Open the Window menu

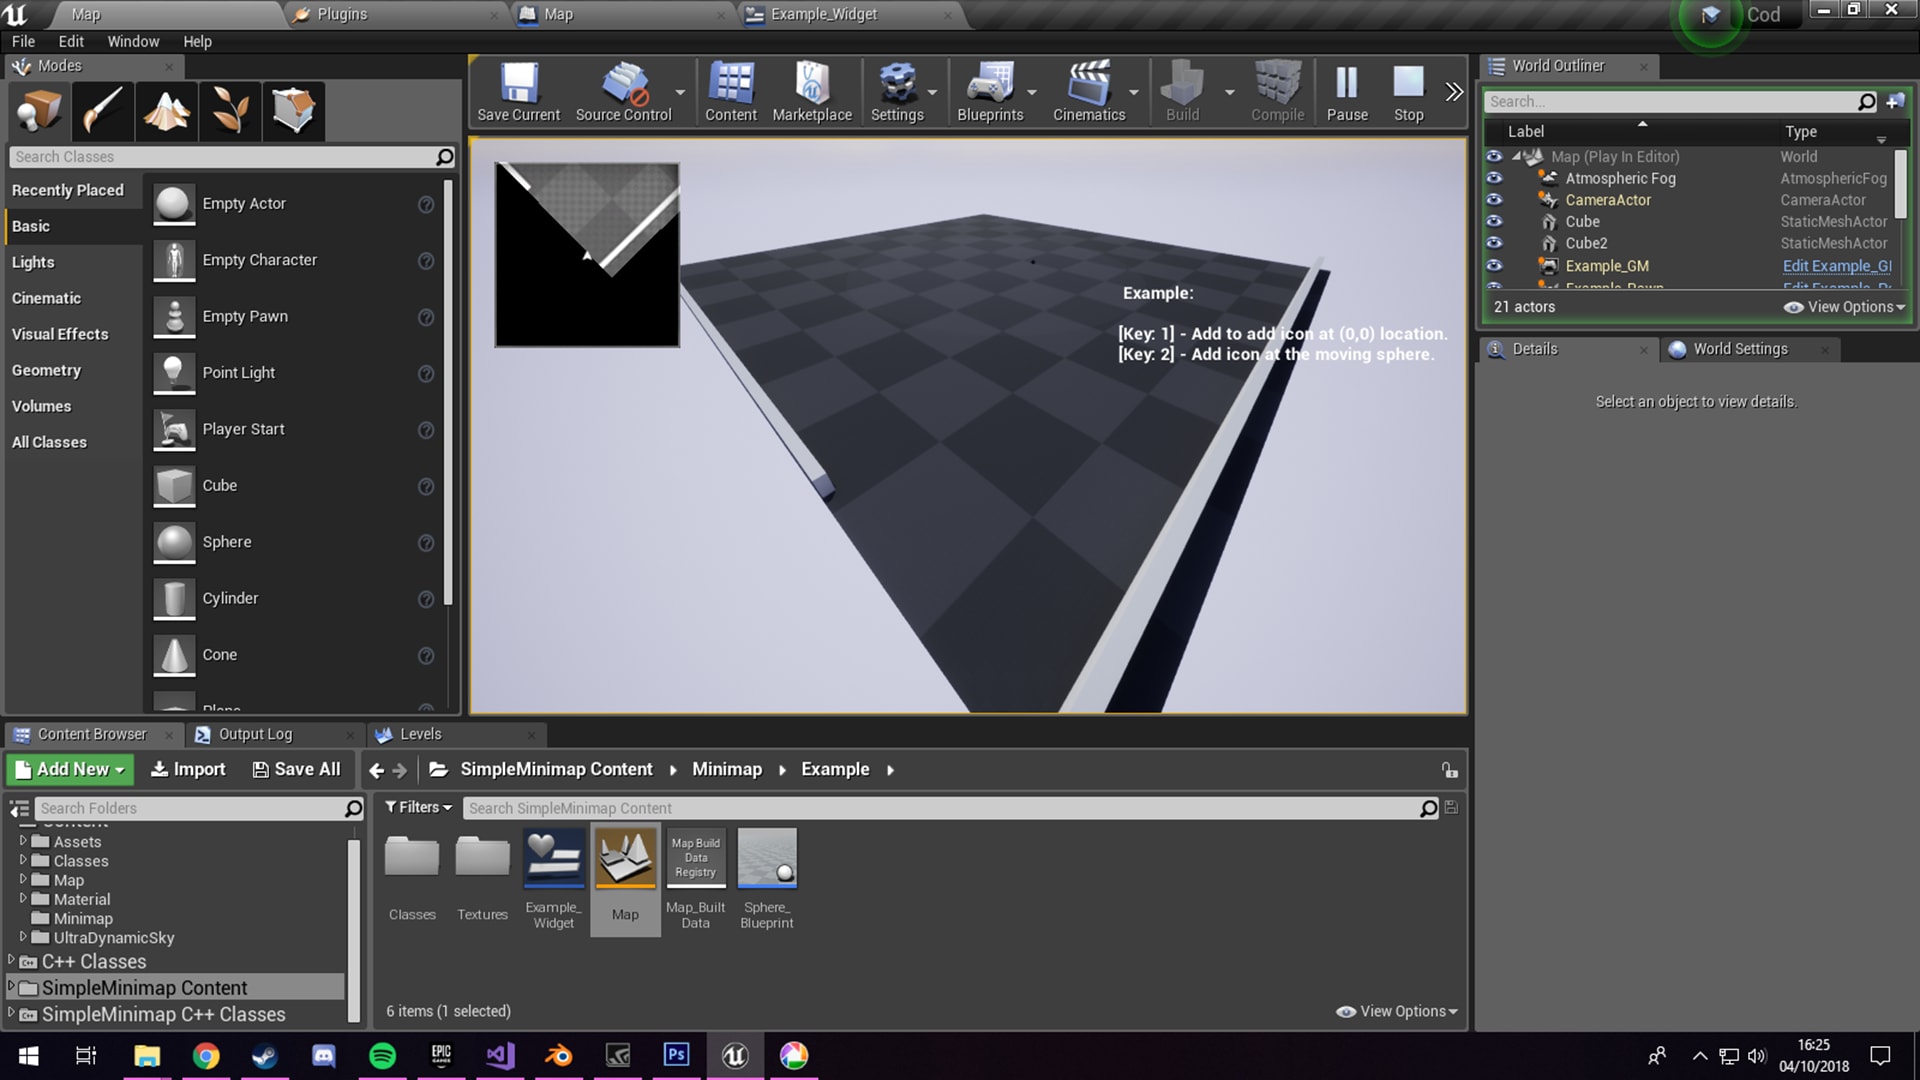[133, 42]
